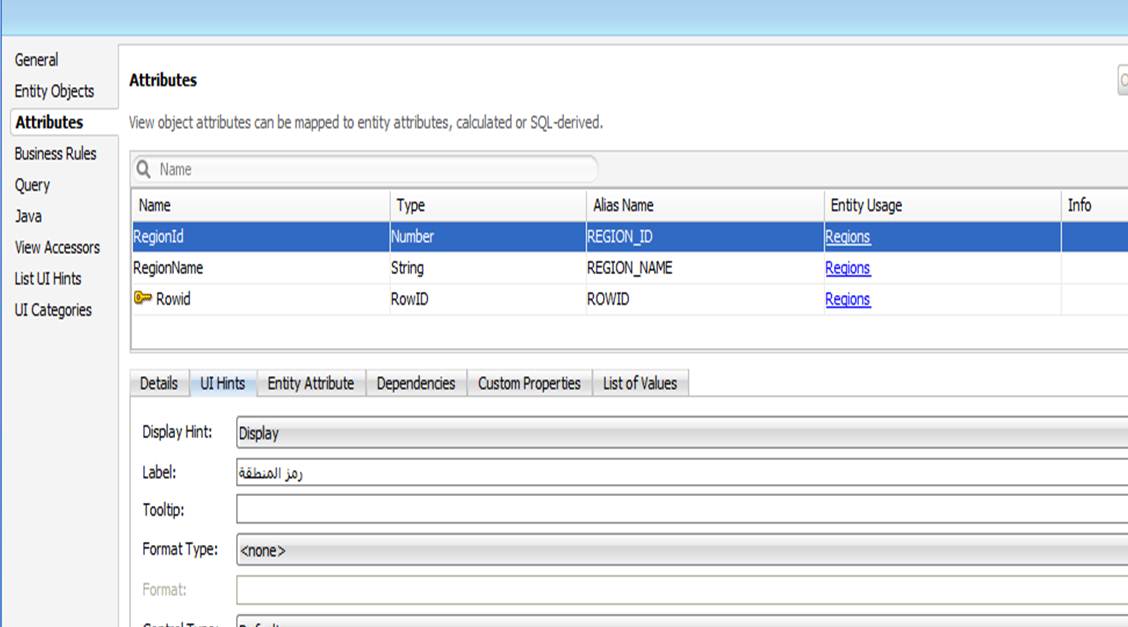The height and width of the screenshot is (627, 1128).
Task: Switch to List of Values tab
Action: (x=639, y=383)
